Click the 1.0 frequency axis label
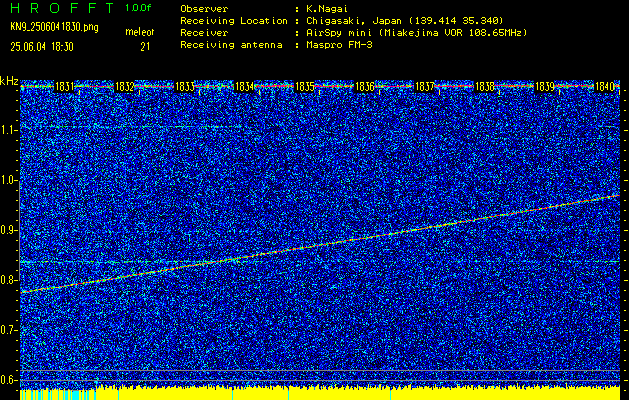This screenshot has width=629, height=400. 8,181
